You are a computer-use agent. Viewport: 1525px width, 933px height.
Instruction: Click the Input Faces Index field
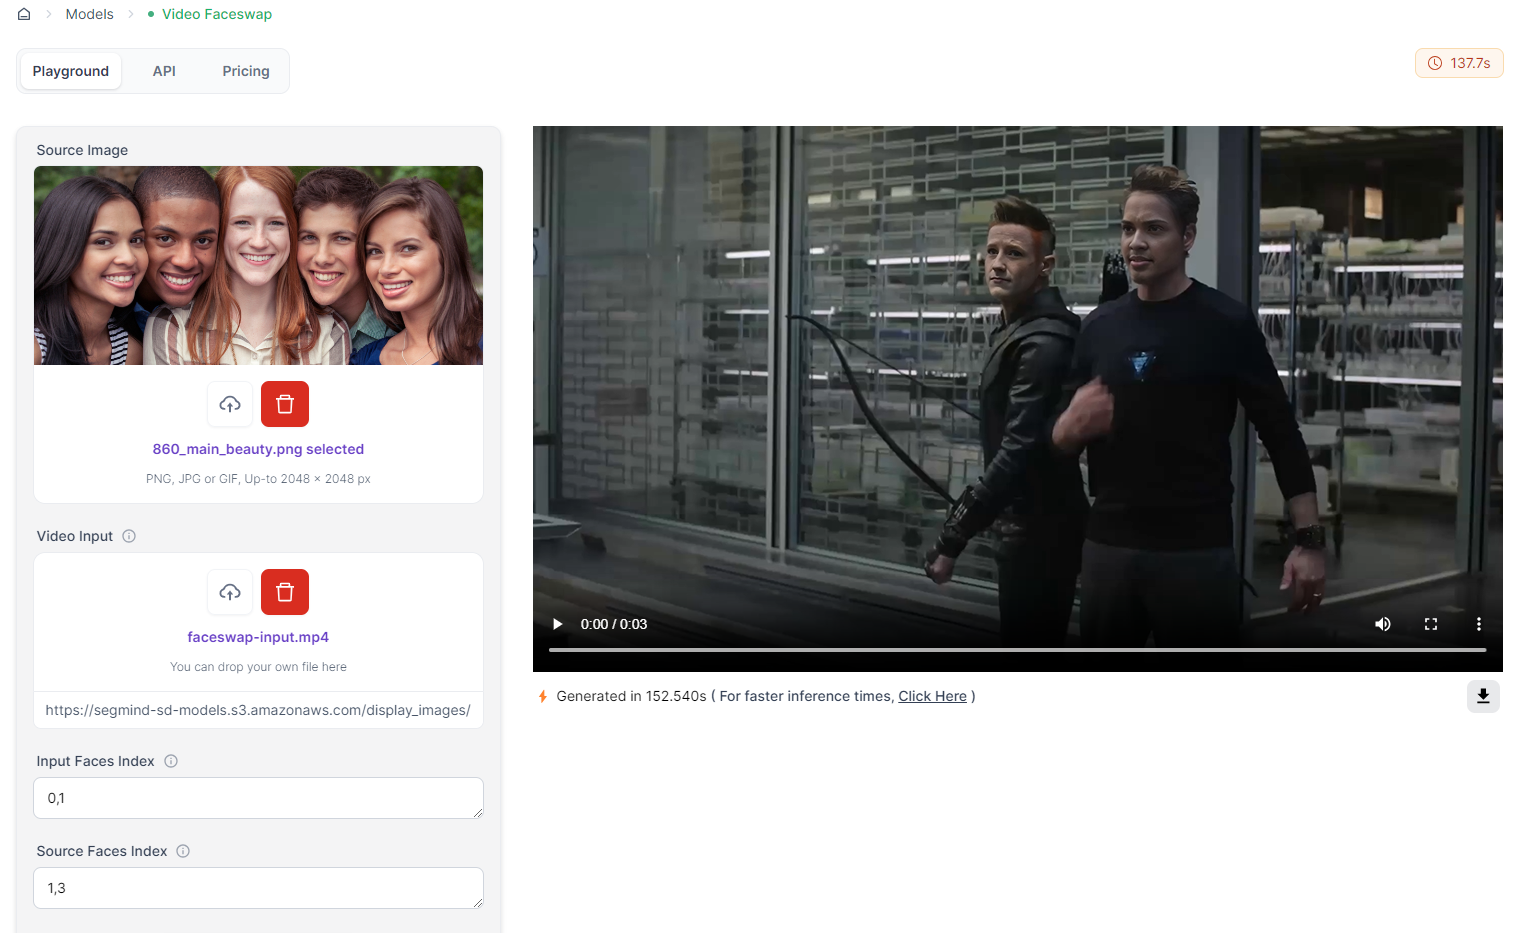258,798
